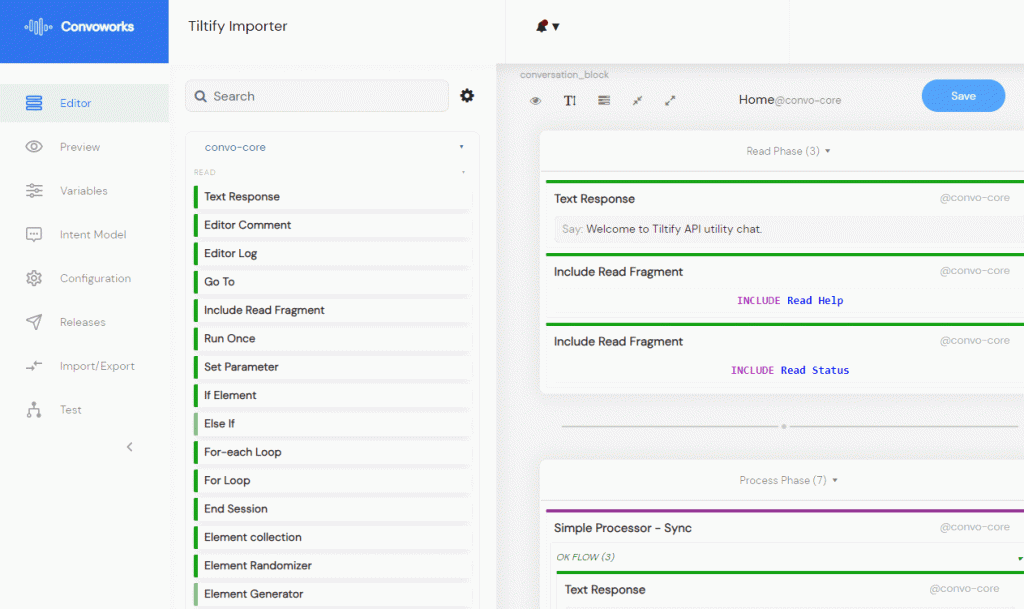Click the Test sidebar icon
Image resolution: width=1024 pixels, height=609 pixels.
tap(34, 410)
